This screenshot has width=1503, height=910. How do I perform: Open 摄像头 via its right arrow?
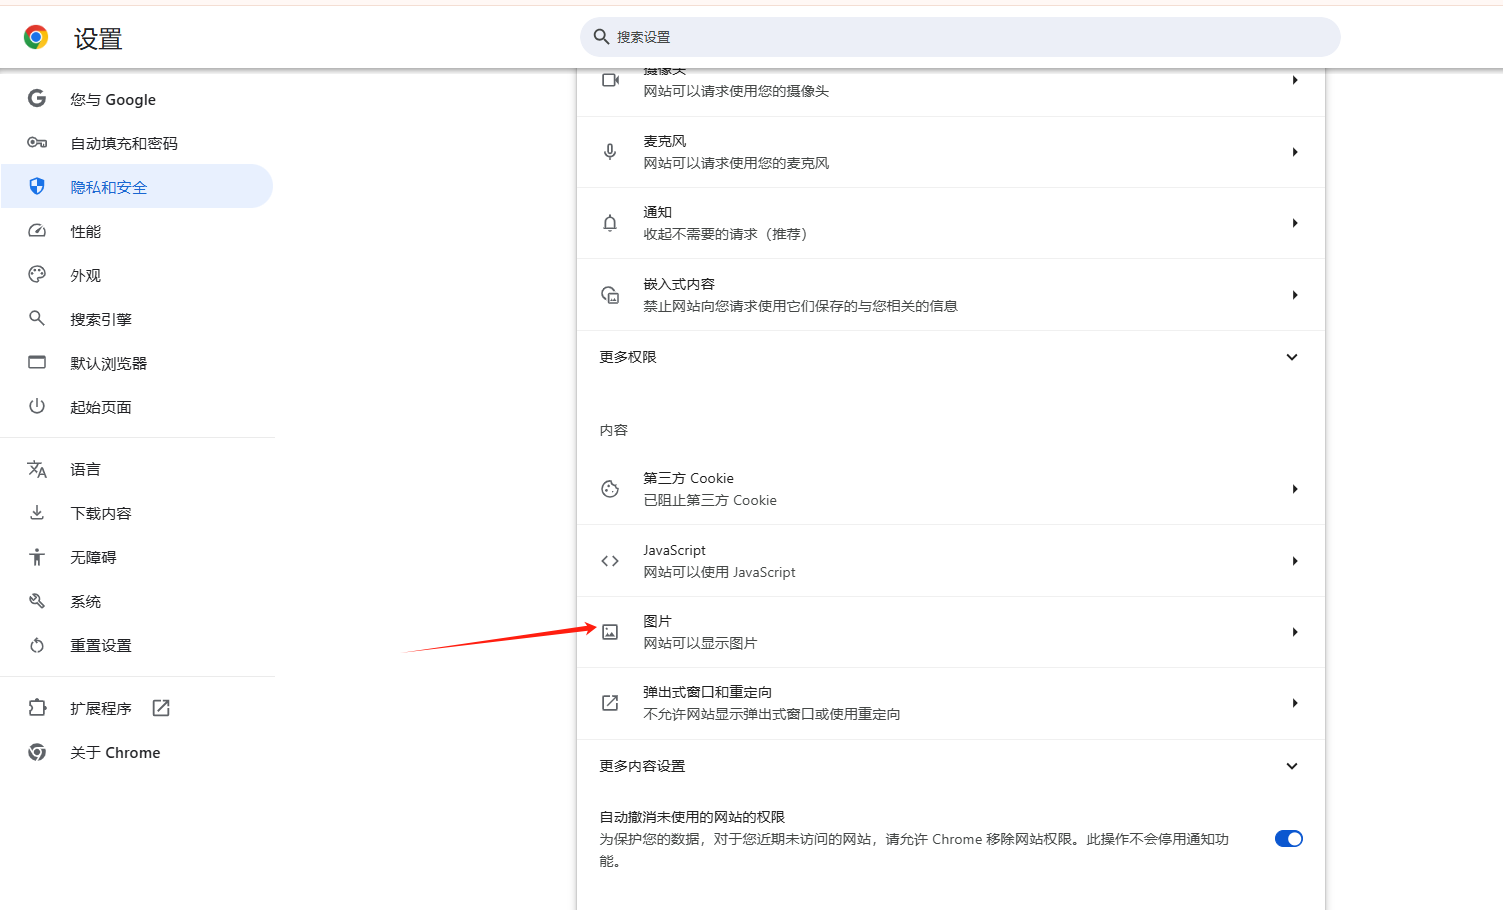click(x=1295, y=80)
